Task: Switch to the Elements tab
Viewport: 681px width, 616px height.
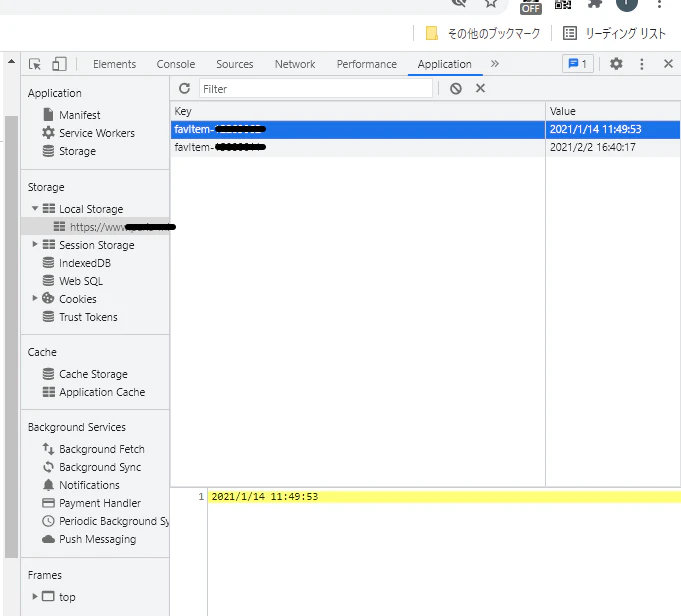Action: [114, 64]
